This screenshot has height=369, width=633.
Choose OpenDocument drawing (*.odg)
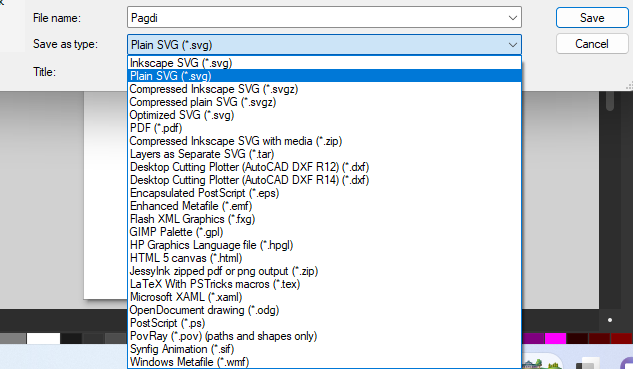[x=324, y=310]
